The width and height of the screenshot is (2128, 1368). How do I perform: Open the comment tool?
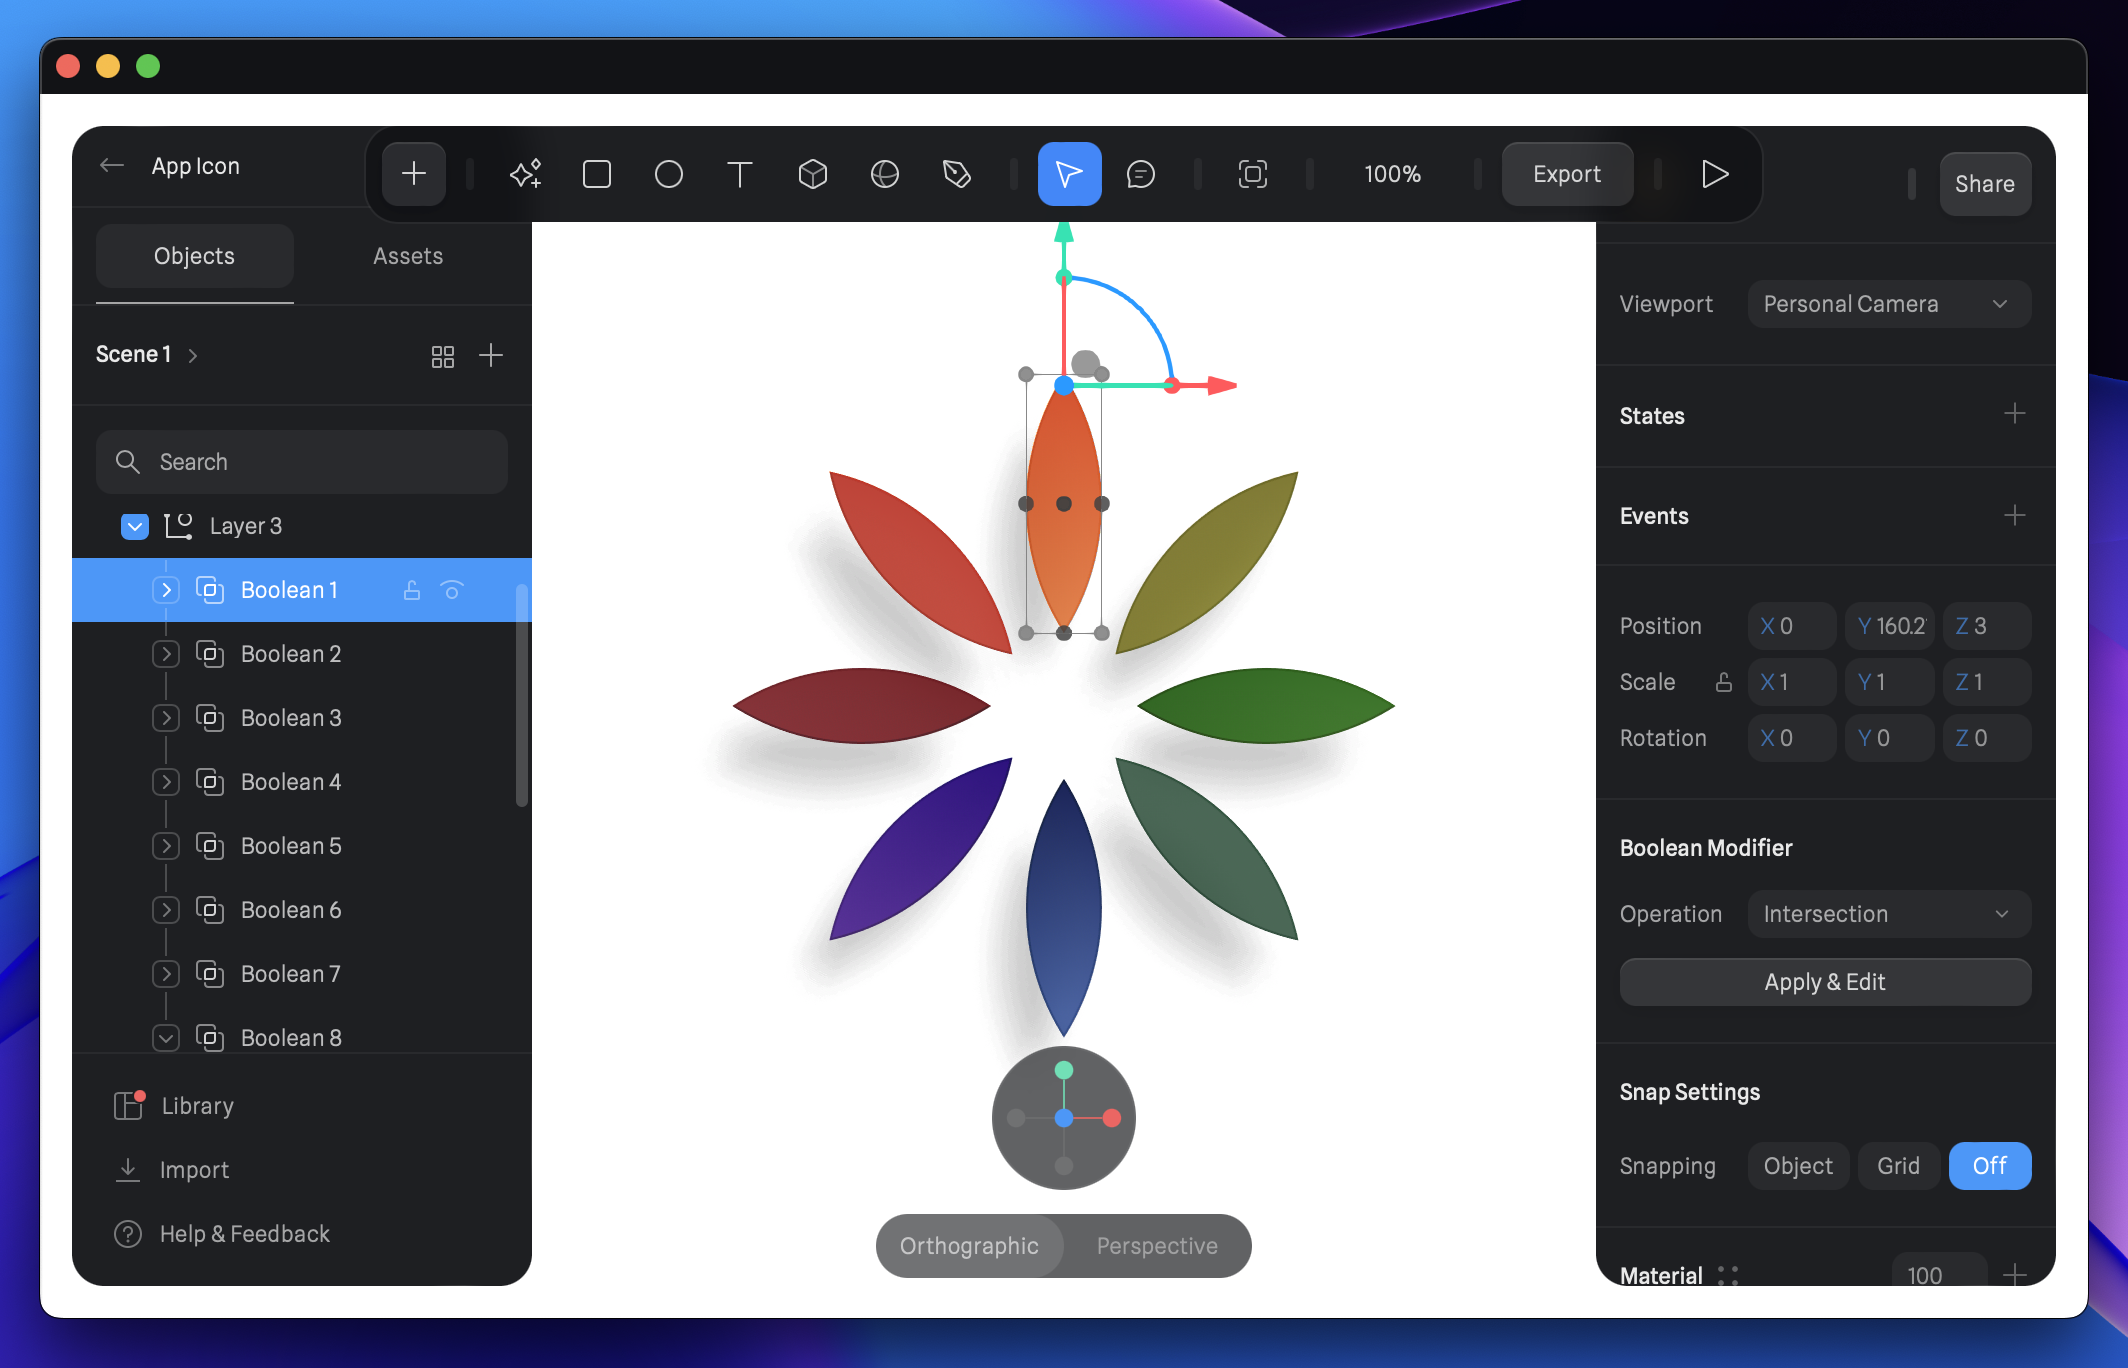point(1141,174)
